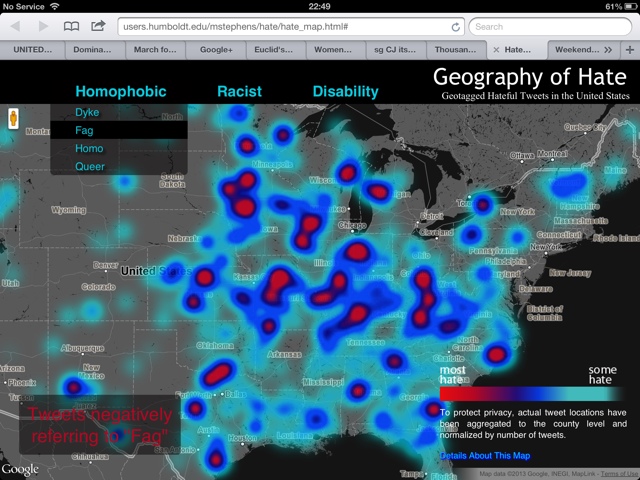
Task: Tap the Safari back arrow
Action: coord(16,27)
